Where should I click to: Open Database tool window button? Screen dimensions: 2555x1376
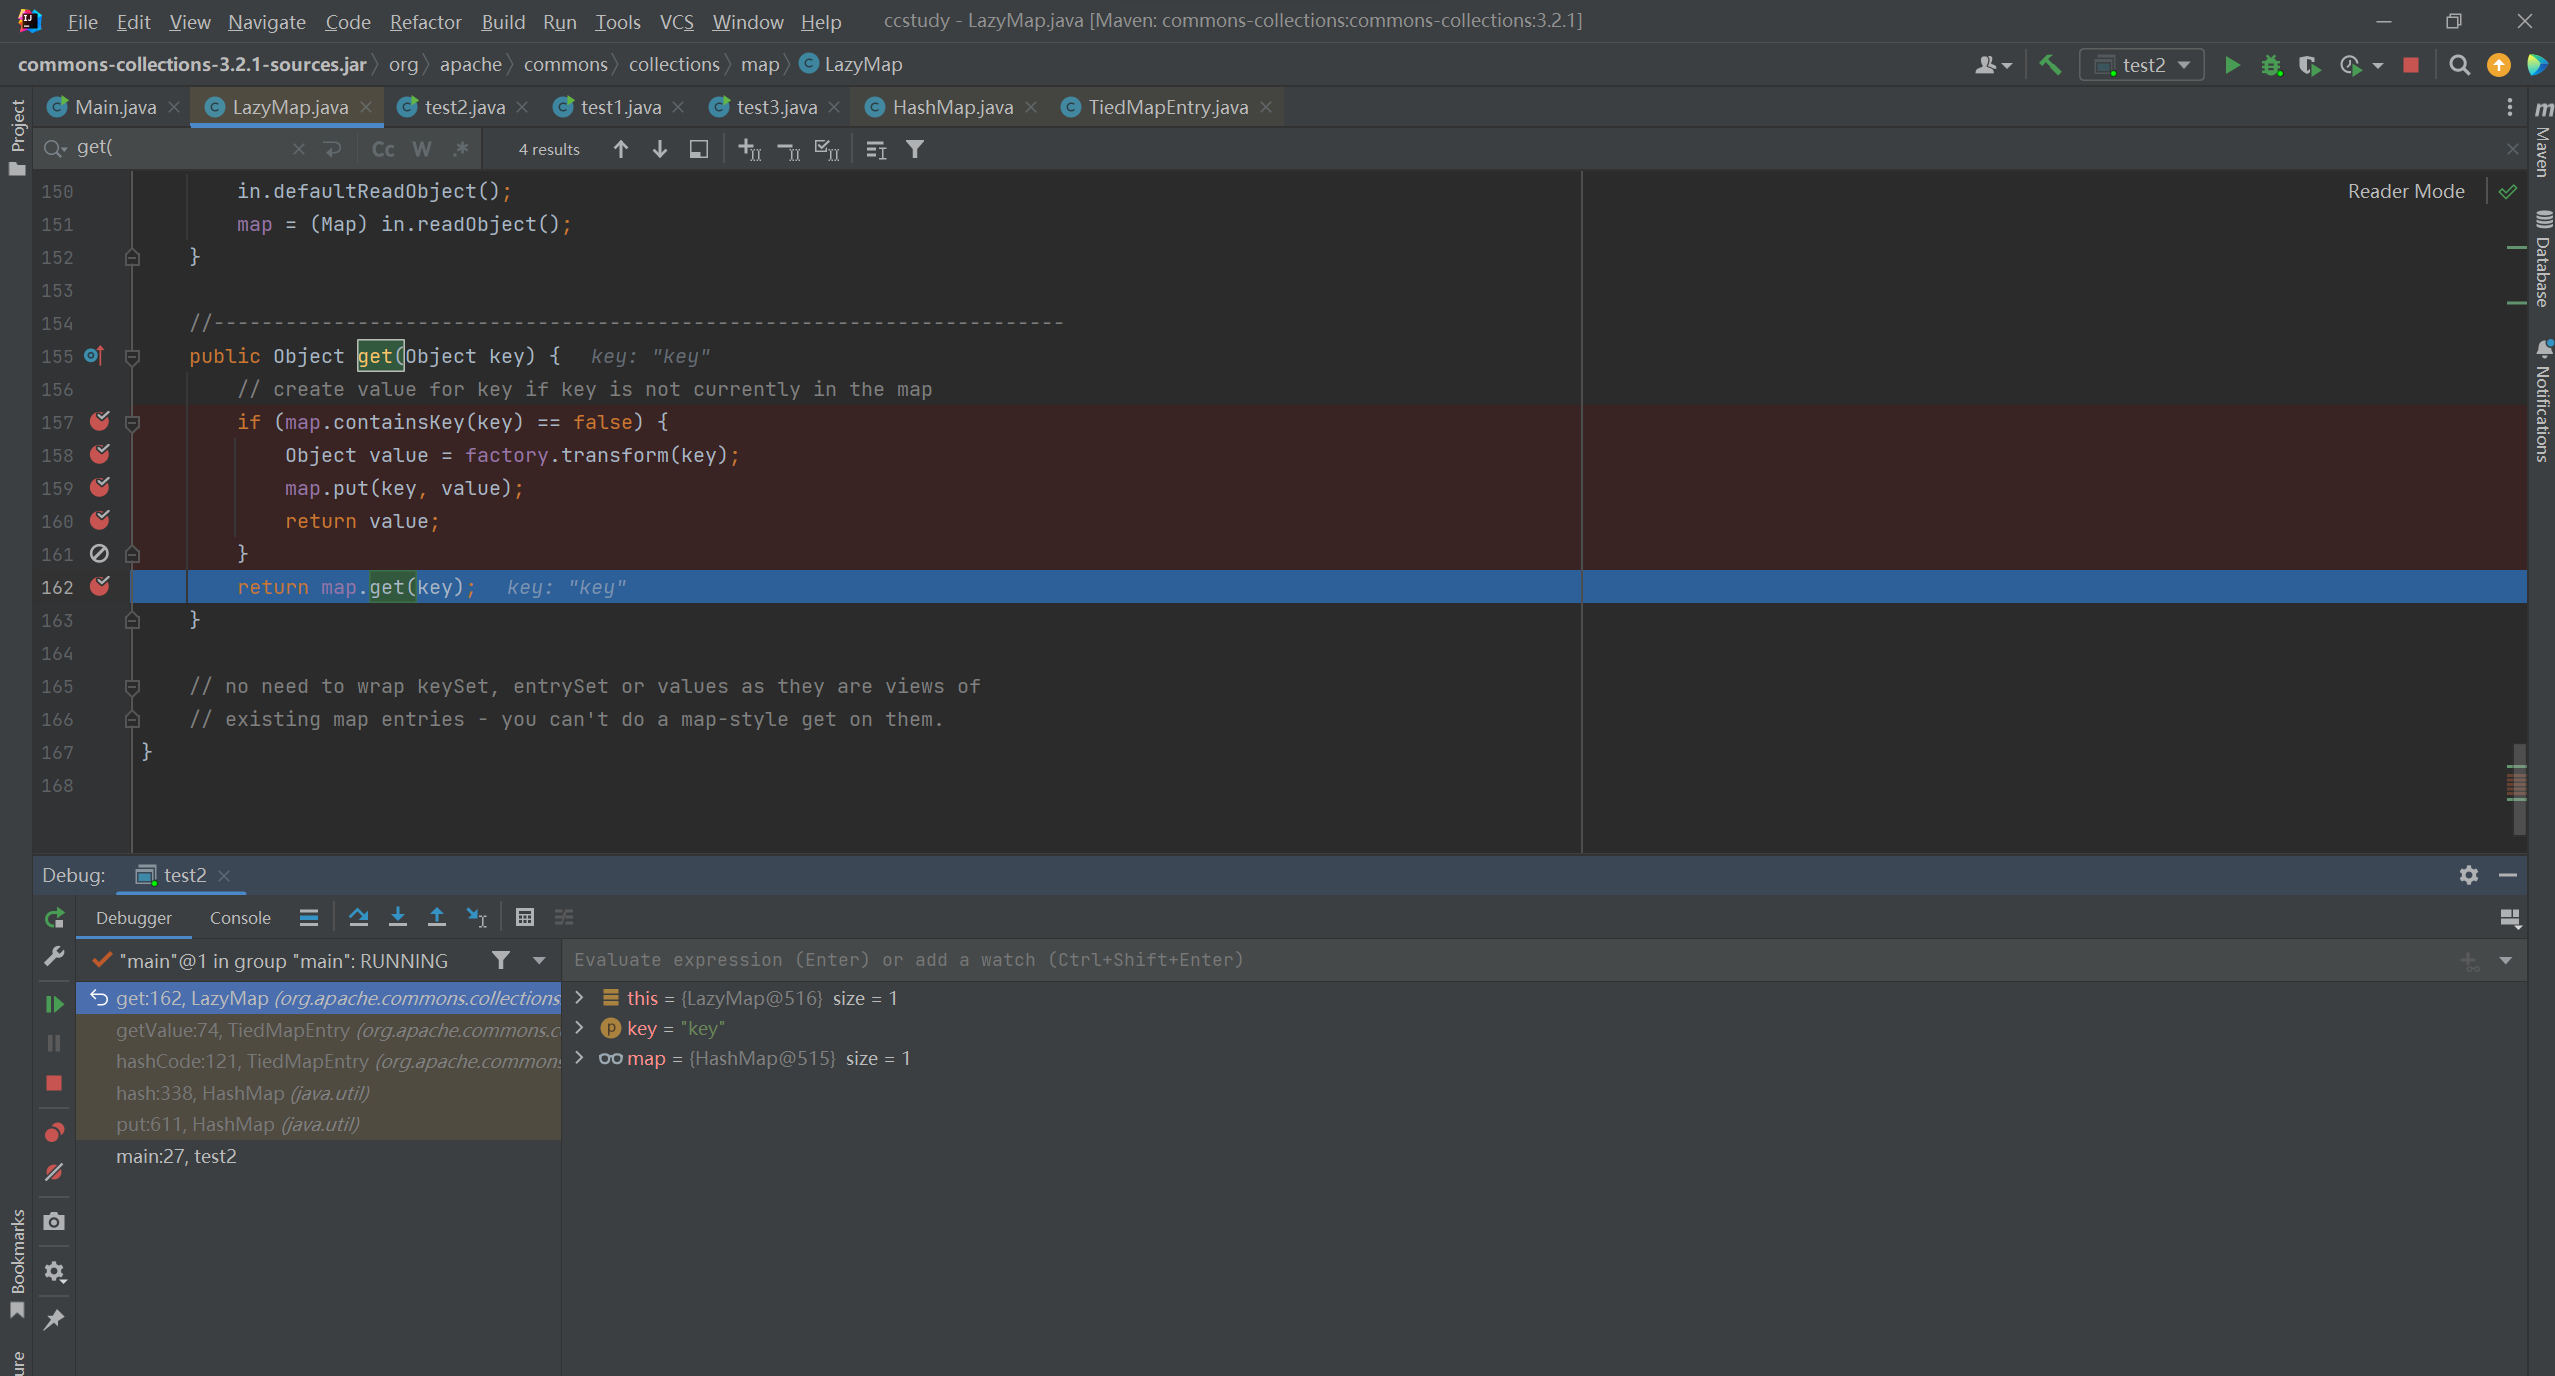click(2543, 260)
